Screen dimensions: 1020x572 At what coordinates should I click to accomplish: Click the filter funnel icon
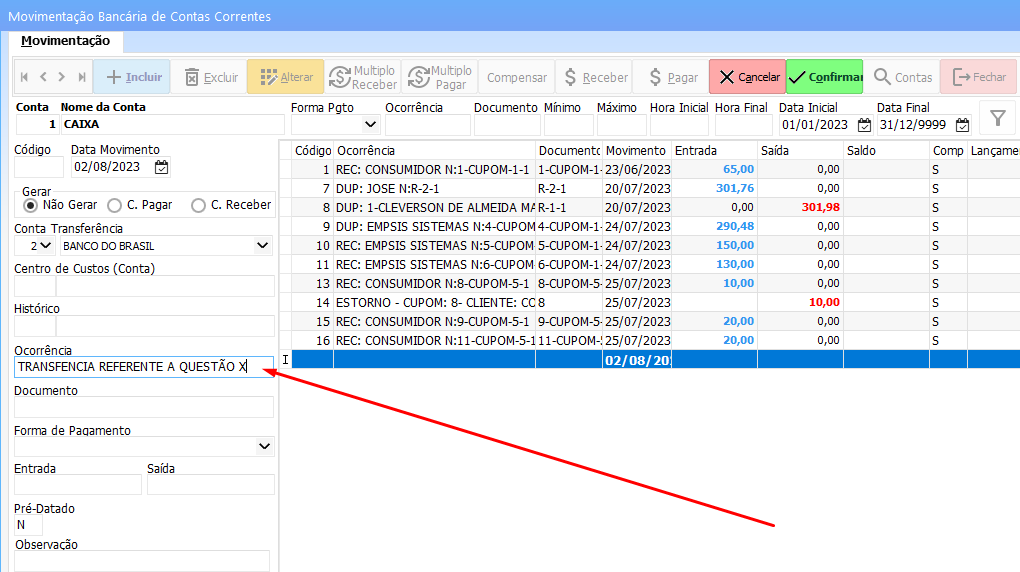[998, 118]
